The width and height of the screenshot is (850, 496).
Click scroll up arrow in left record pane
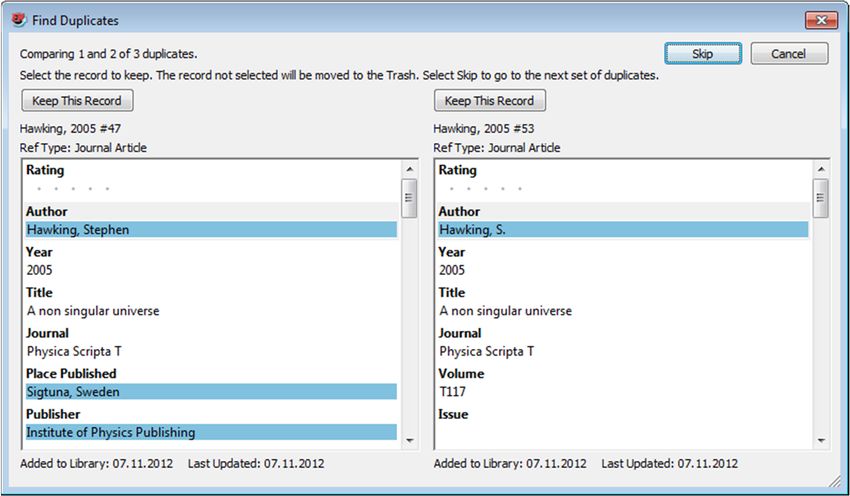[409, 170]
